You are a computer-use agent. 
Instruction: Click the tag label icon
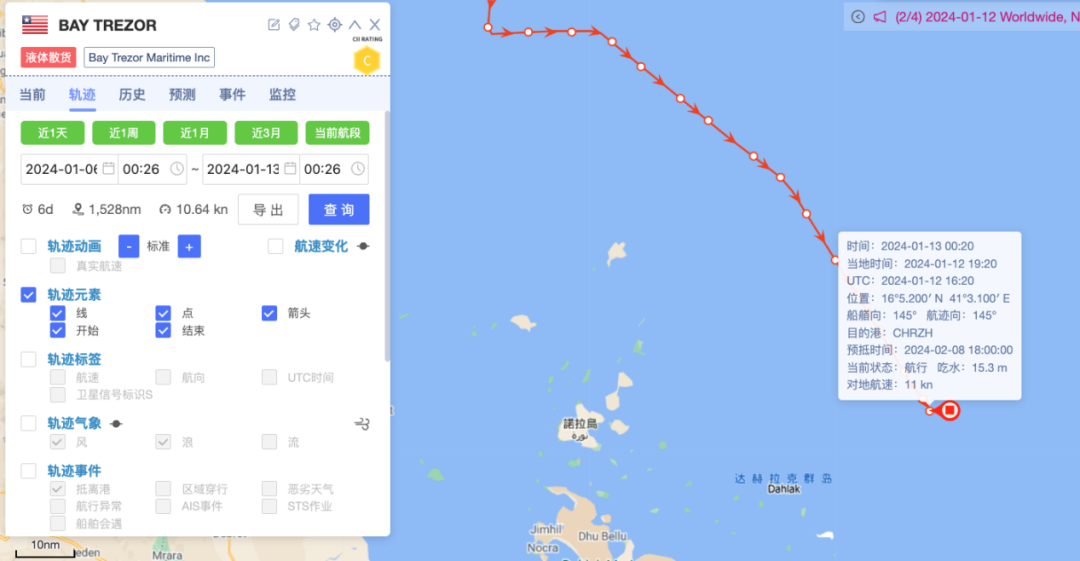coord(294,25)
